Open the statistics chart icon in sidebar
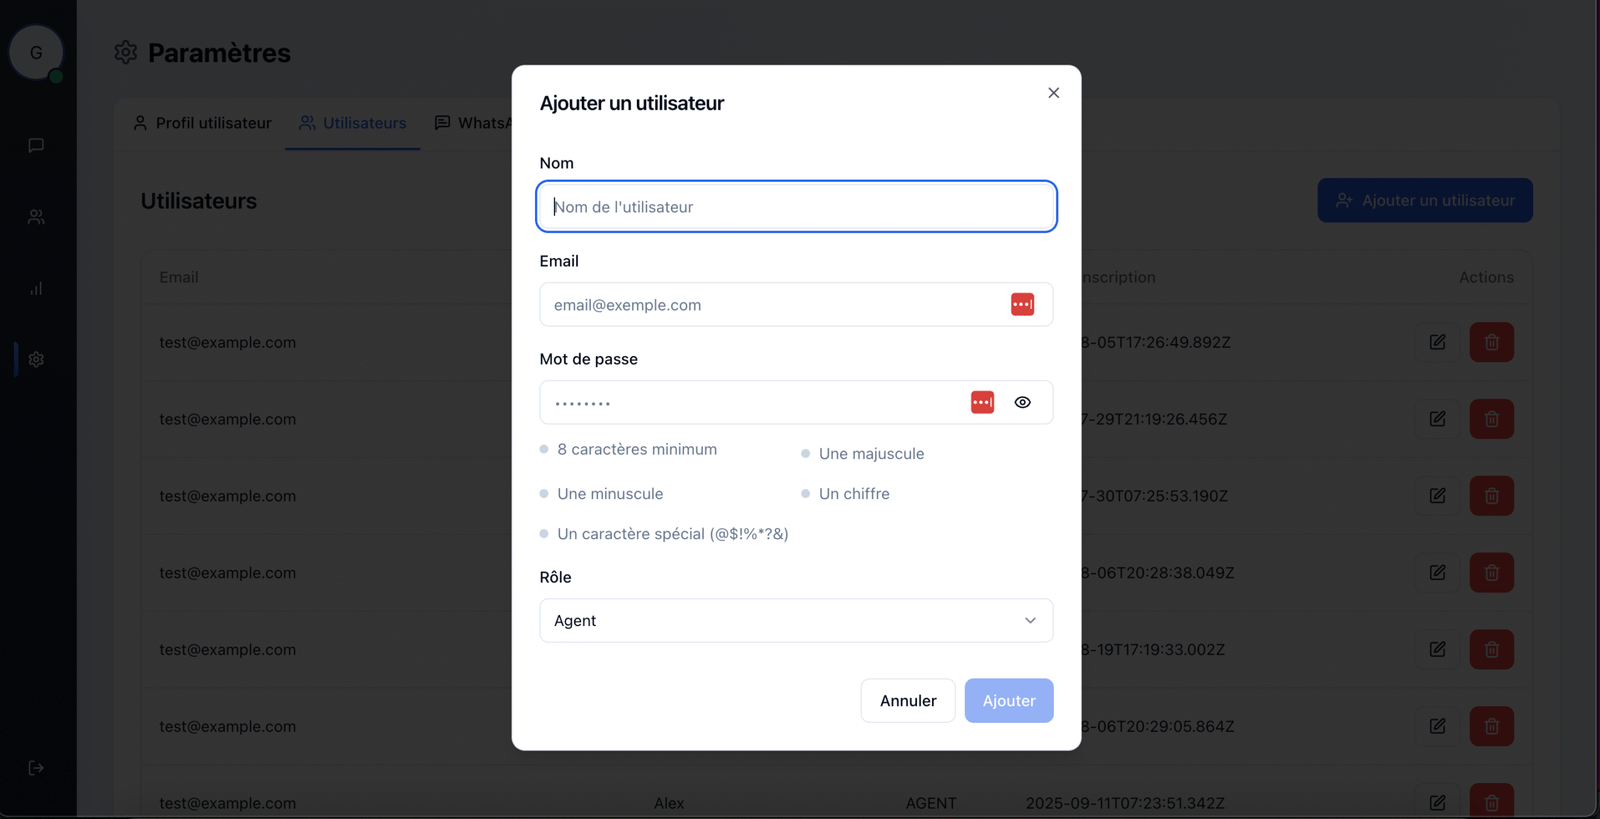The width and height of the screenshot is (1600, 819). 36,288
